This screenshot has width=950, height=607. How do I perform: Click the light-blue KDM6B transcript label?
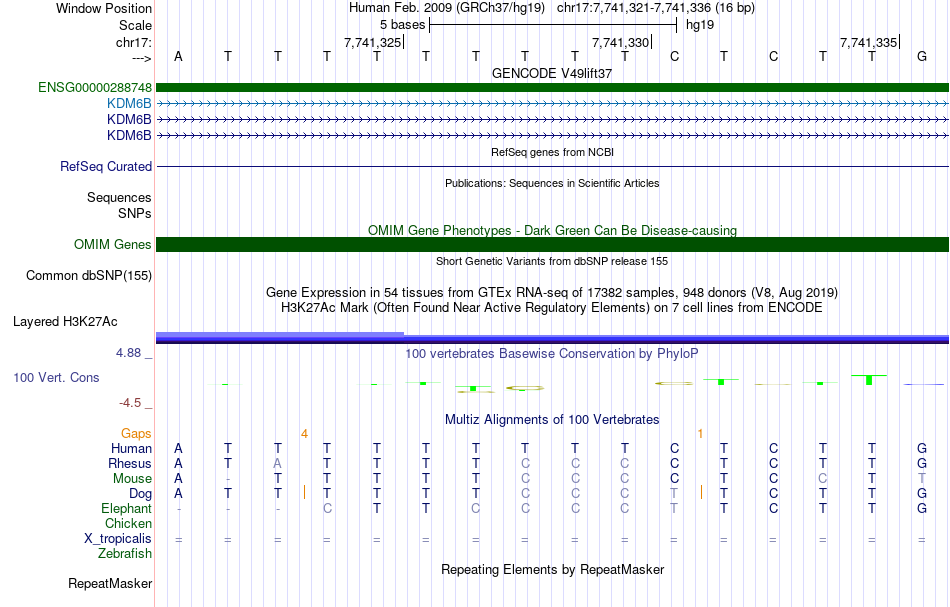point(129,103)
